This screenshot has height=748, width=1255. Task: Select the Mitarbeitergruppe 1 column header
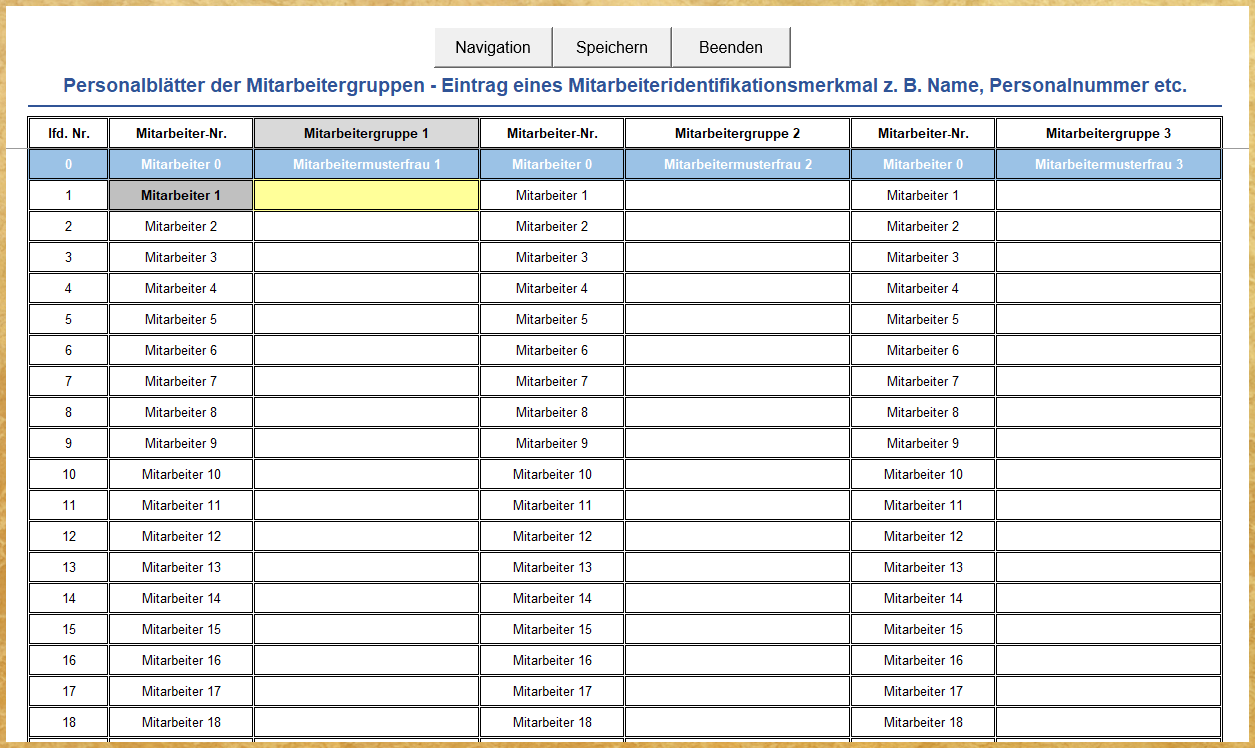point(366,133)
